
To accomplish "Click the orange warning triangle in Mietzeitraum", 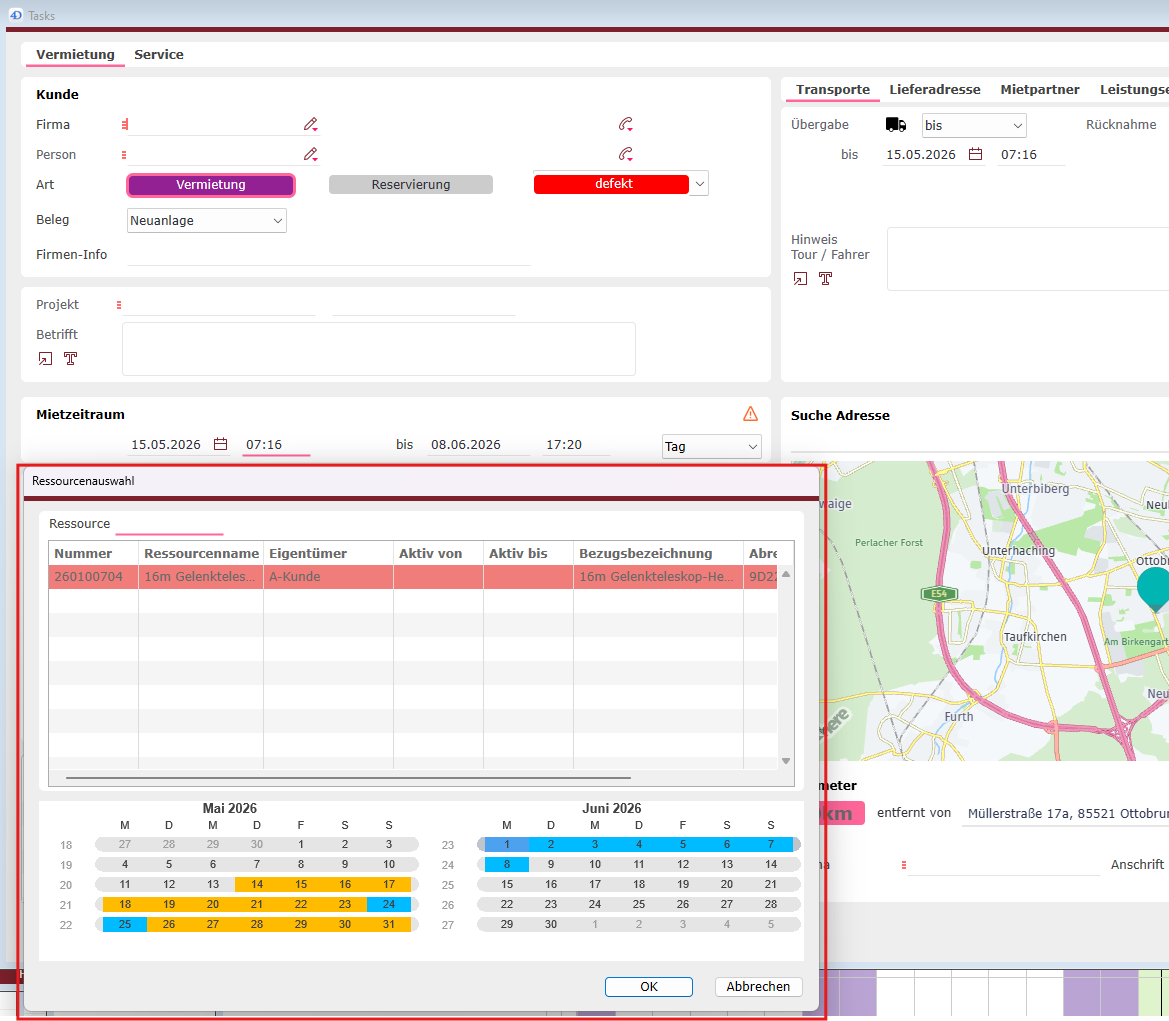I will [750, 414].
